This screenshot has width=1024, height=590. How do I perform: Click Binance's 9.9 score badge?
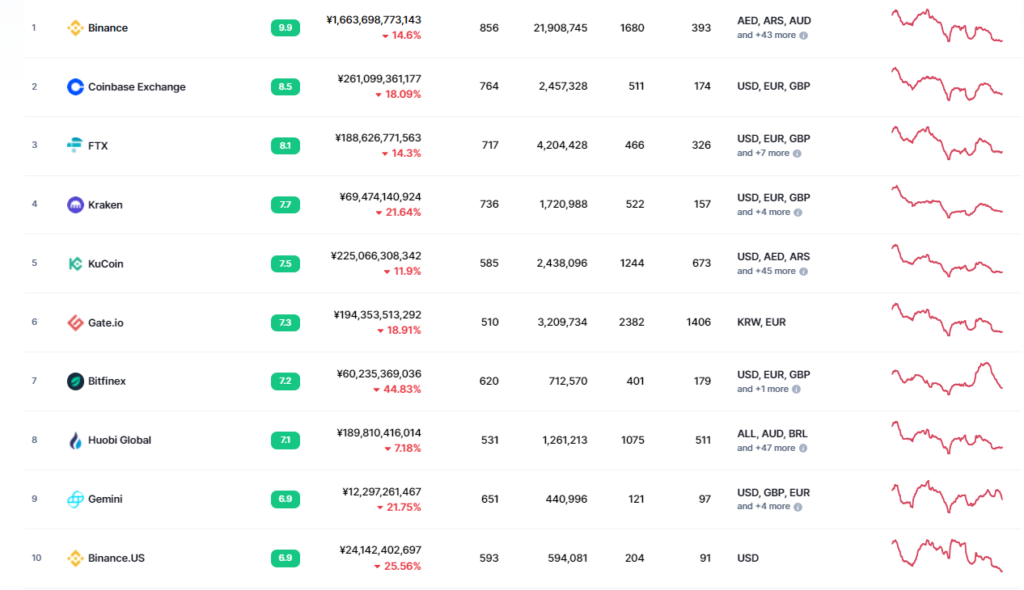pyautogui.click(x=285, y=28)
